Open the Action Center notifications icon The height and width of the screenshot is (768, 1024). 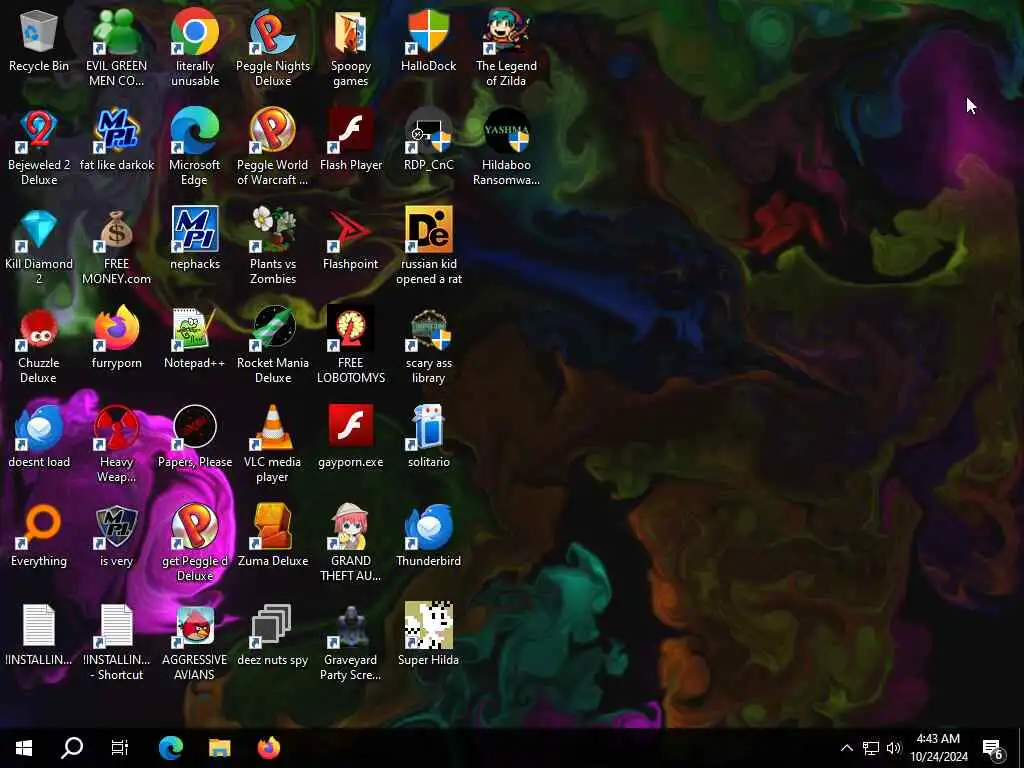(993, 748)
